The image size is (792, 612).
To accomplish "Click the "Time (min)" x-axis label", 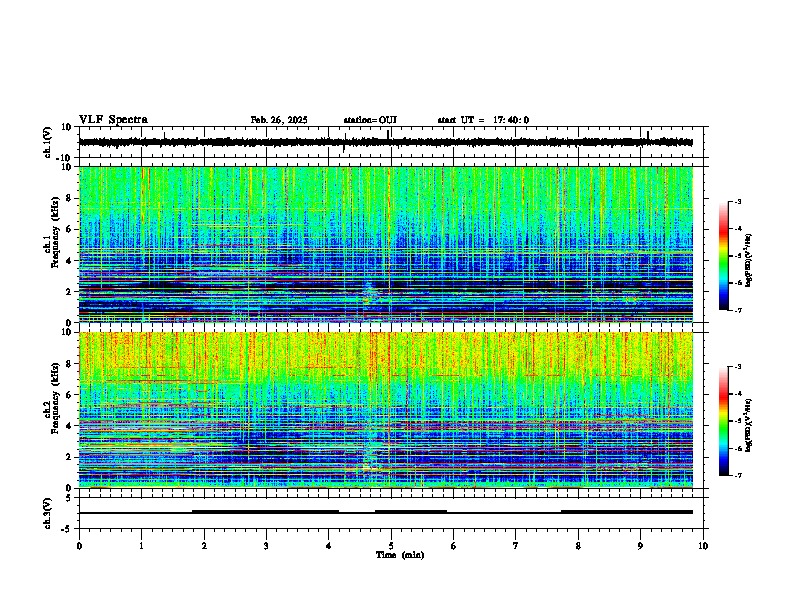I will (x=400, y=555).
